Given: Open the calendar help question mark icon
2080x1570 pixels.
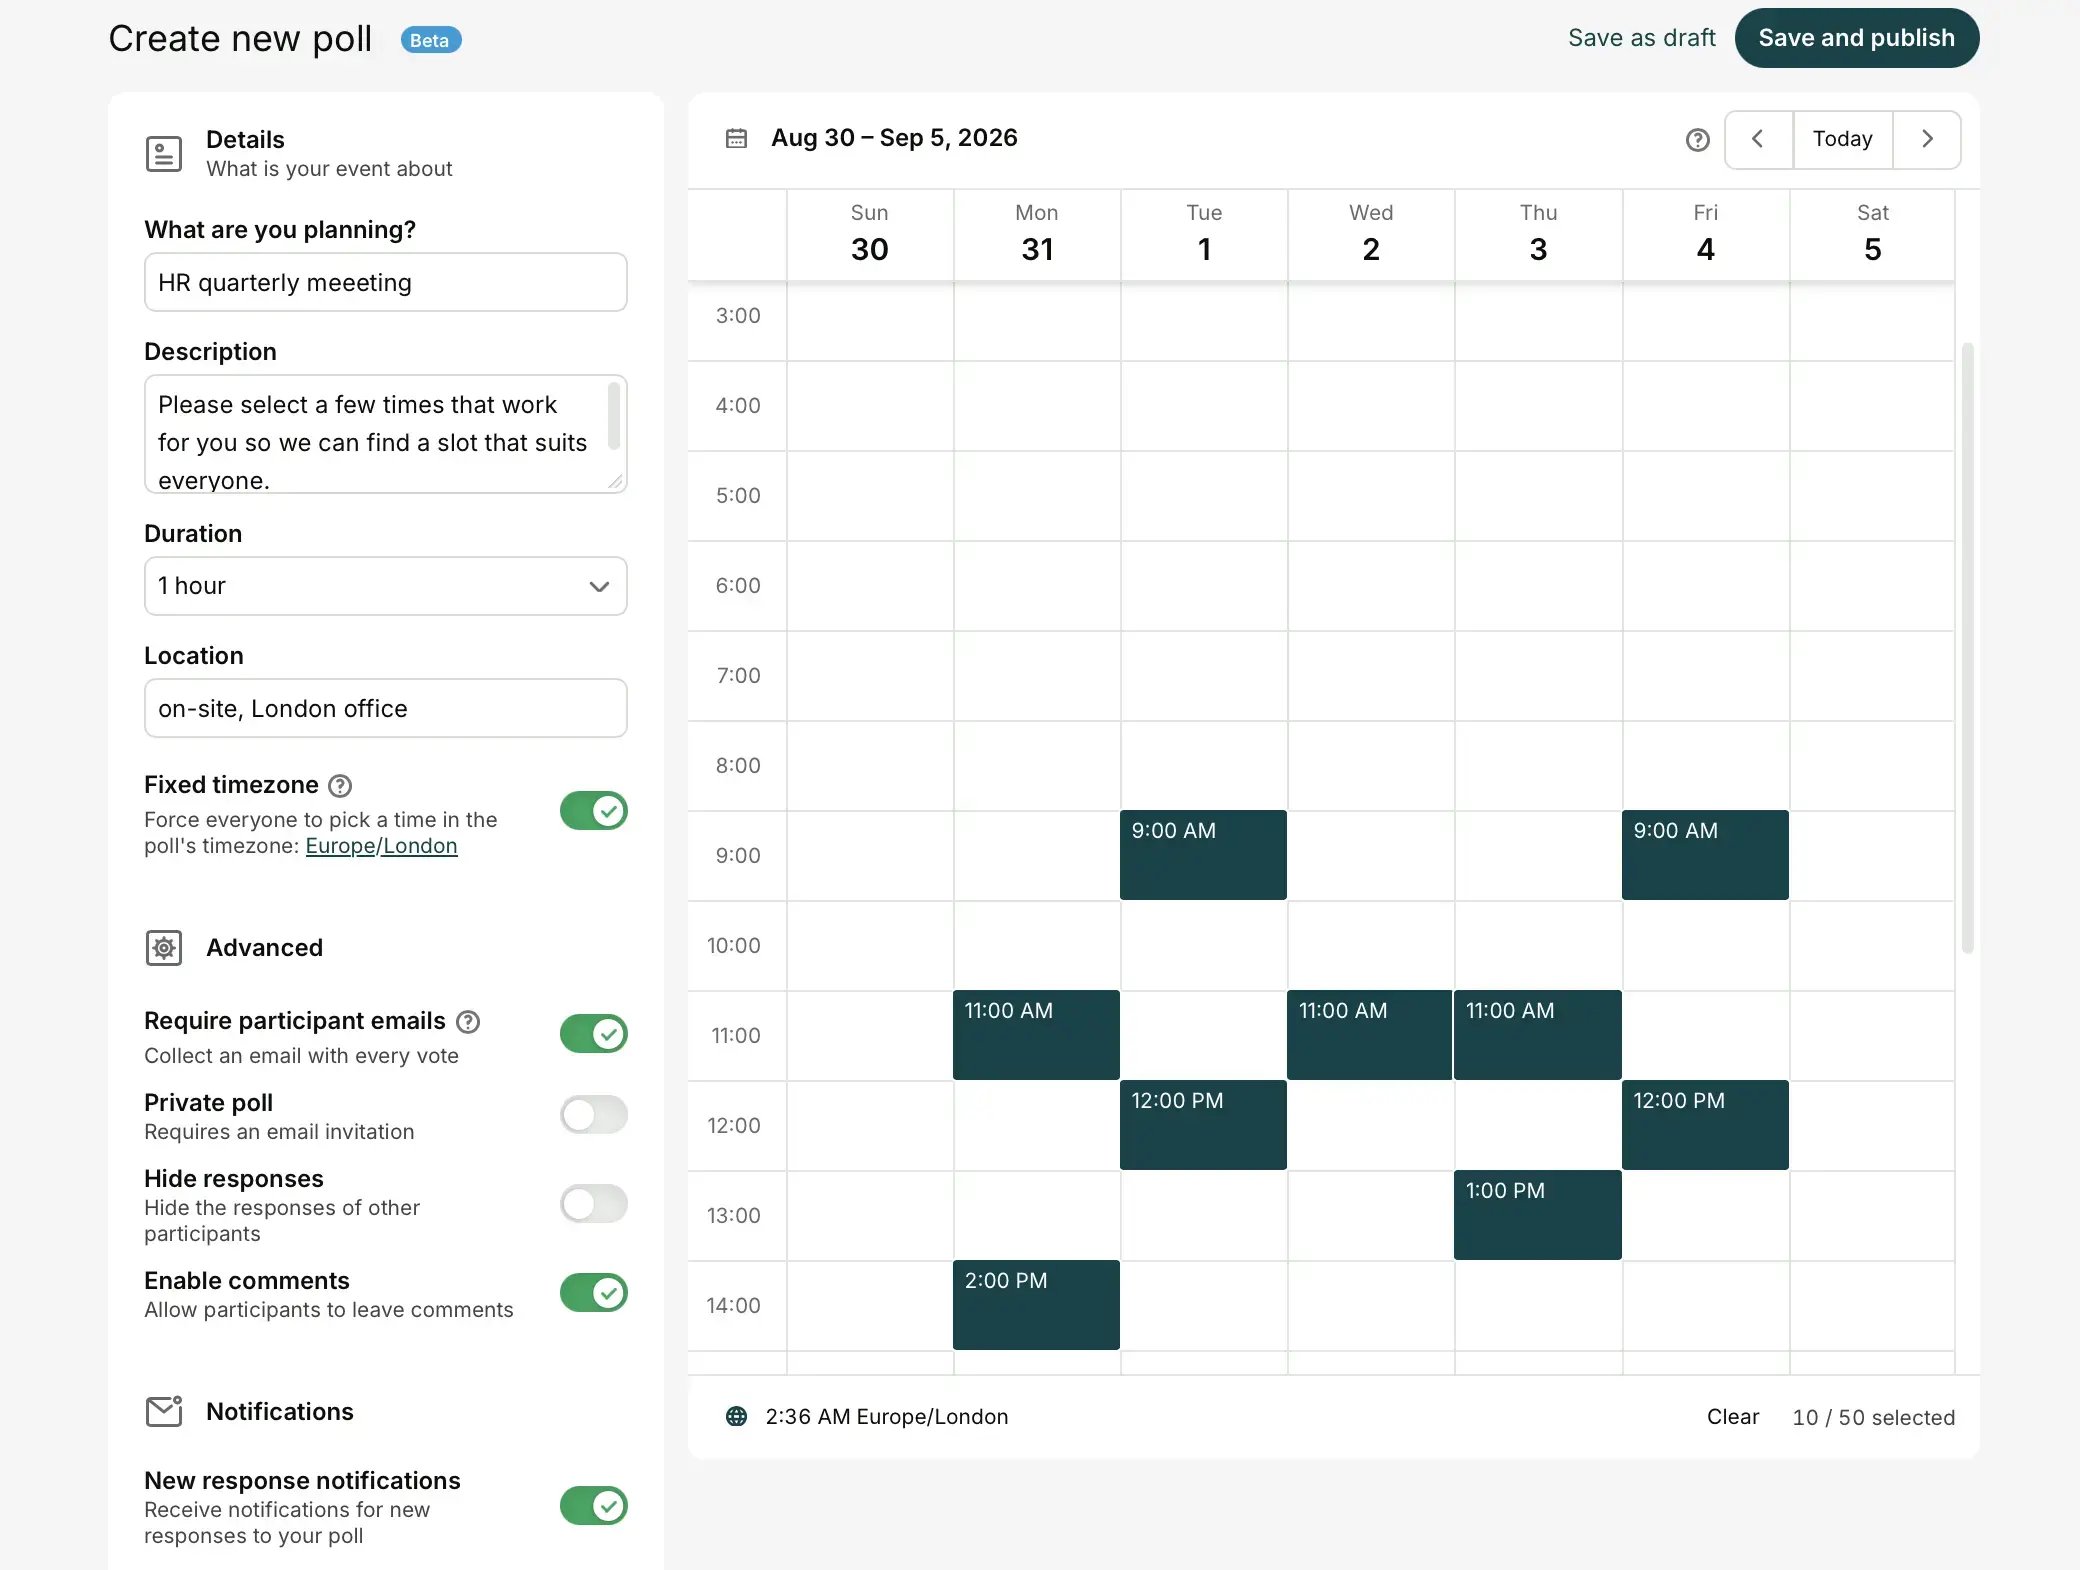Looking at the screenshot, I should (x=1697, y=140).
